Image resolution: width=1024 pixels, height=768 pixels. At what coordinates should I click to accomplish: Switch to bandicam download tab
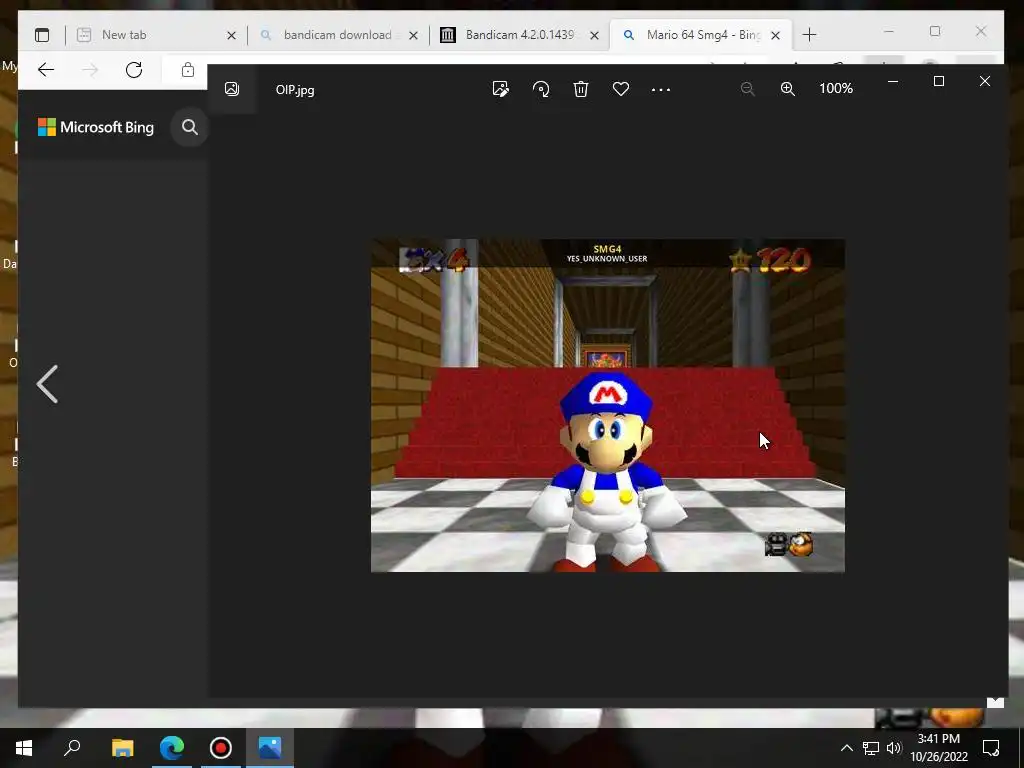pyautogui.click(x=338, y=35)
